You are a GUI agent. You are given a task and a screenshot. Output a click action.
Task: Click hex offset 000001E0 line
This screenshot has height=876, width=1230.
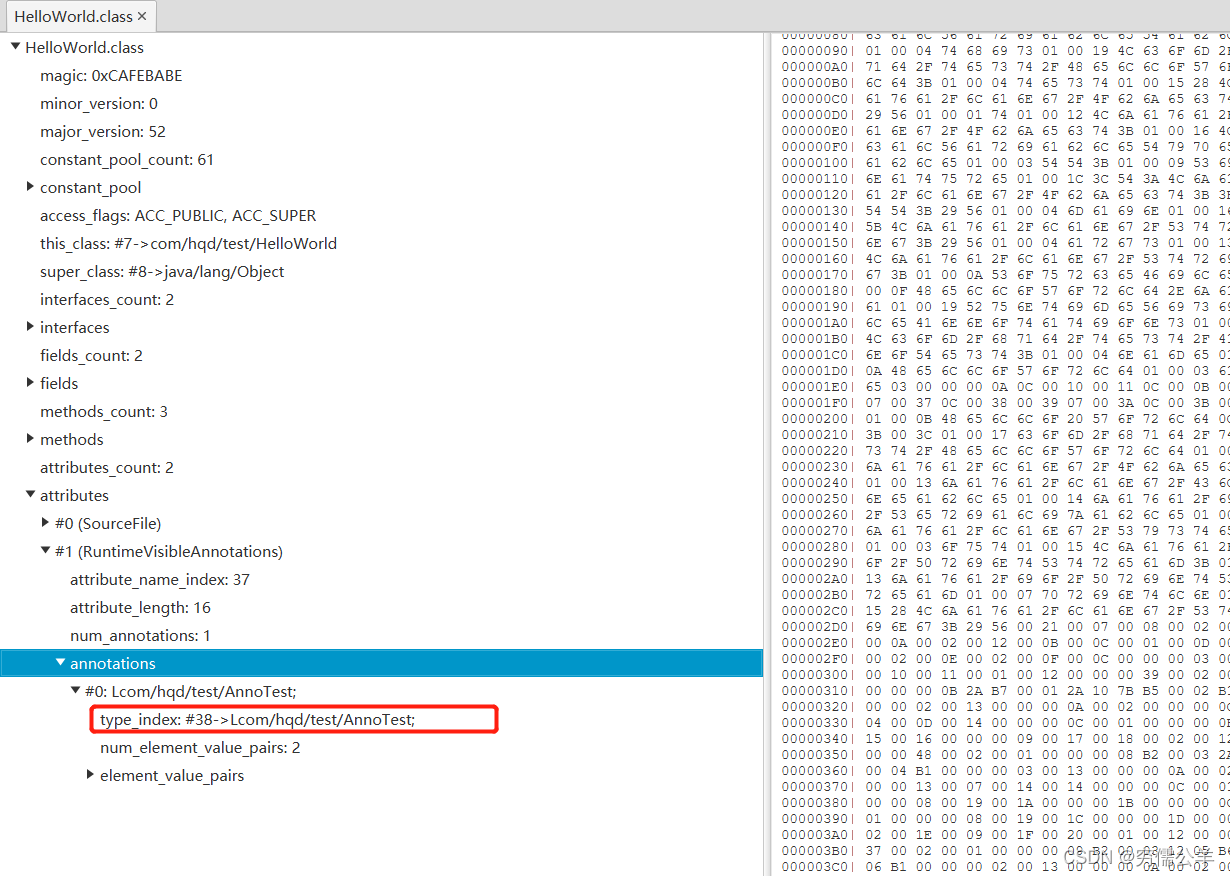pyautogui.click(x=1005, y=386)
